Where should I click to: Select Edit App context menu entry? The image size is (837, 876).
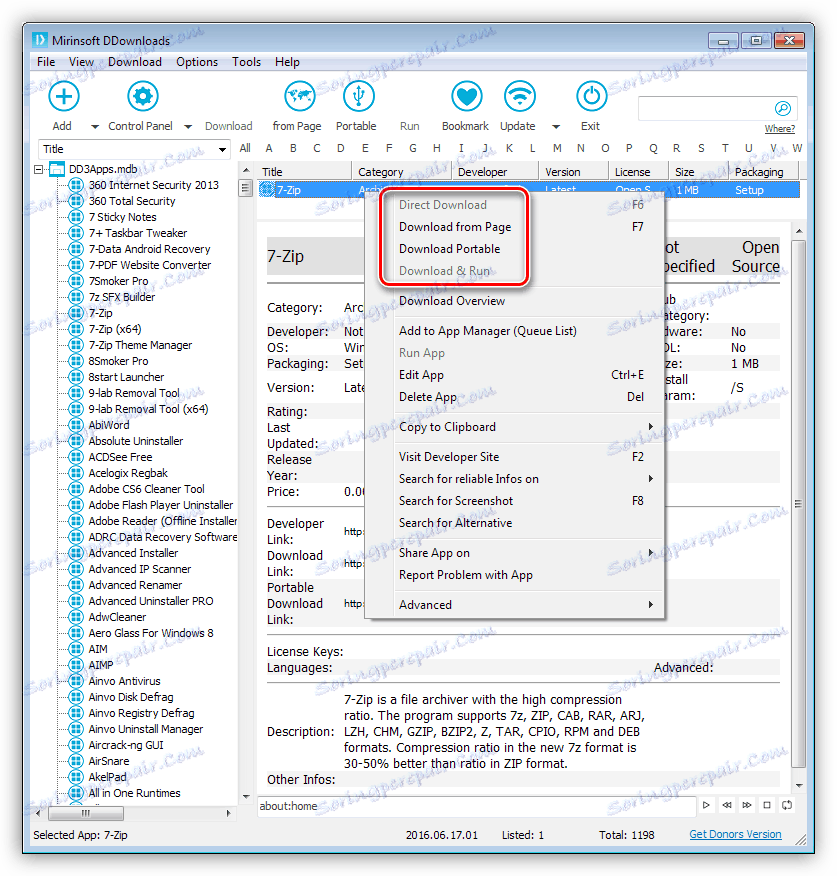(x=514, y=375)
